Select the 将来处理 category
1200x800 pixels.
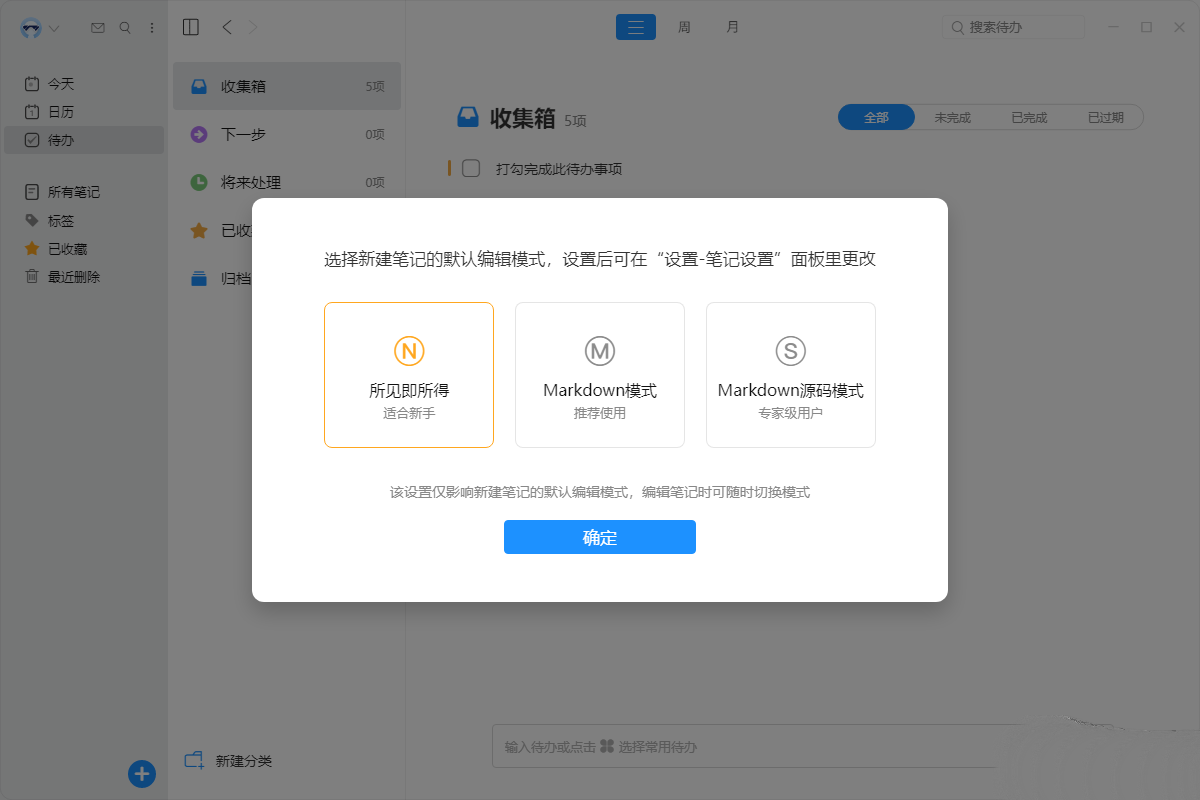pyautogui.click(x=287, y=182)
